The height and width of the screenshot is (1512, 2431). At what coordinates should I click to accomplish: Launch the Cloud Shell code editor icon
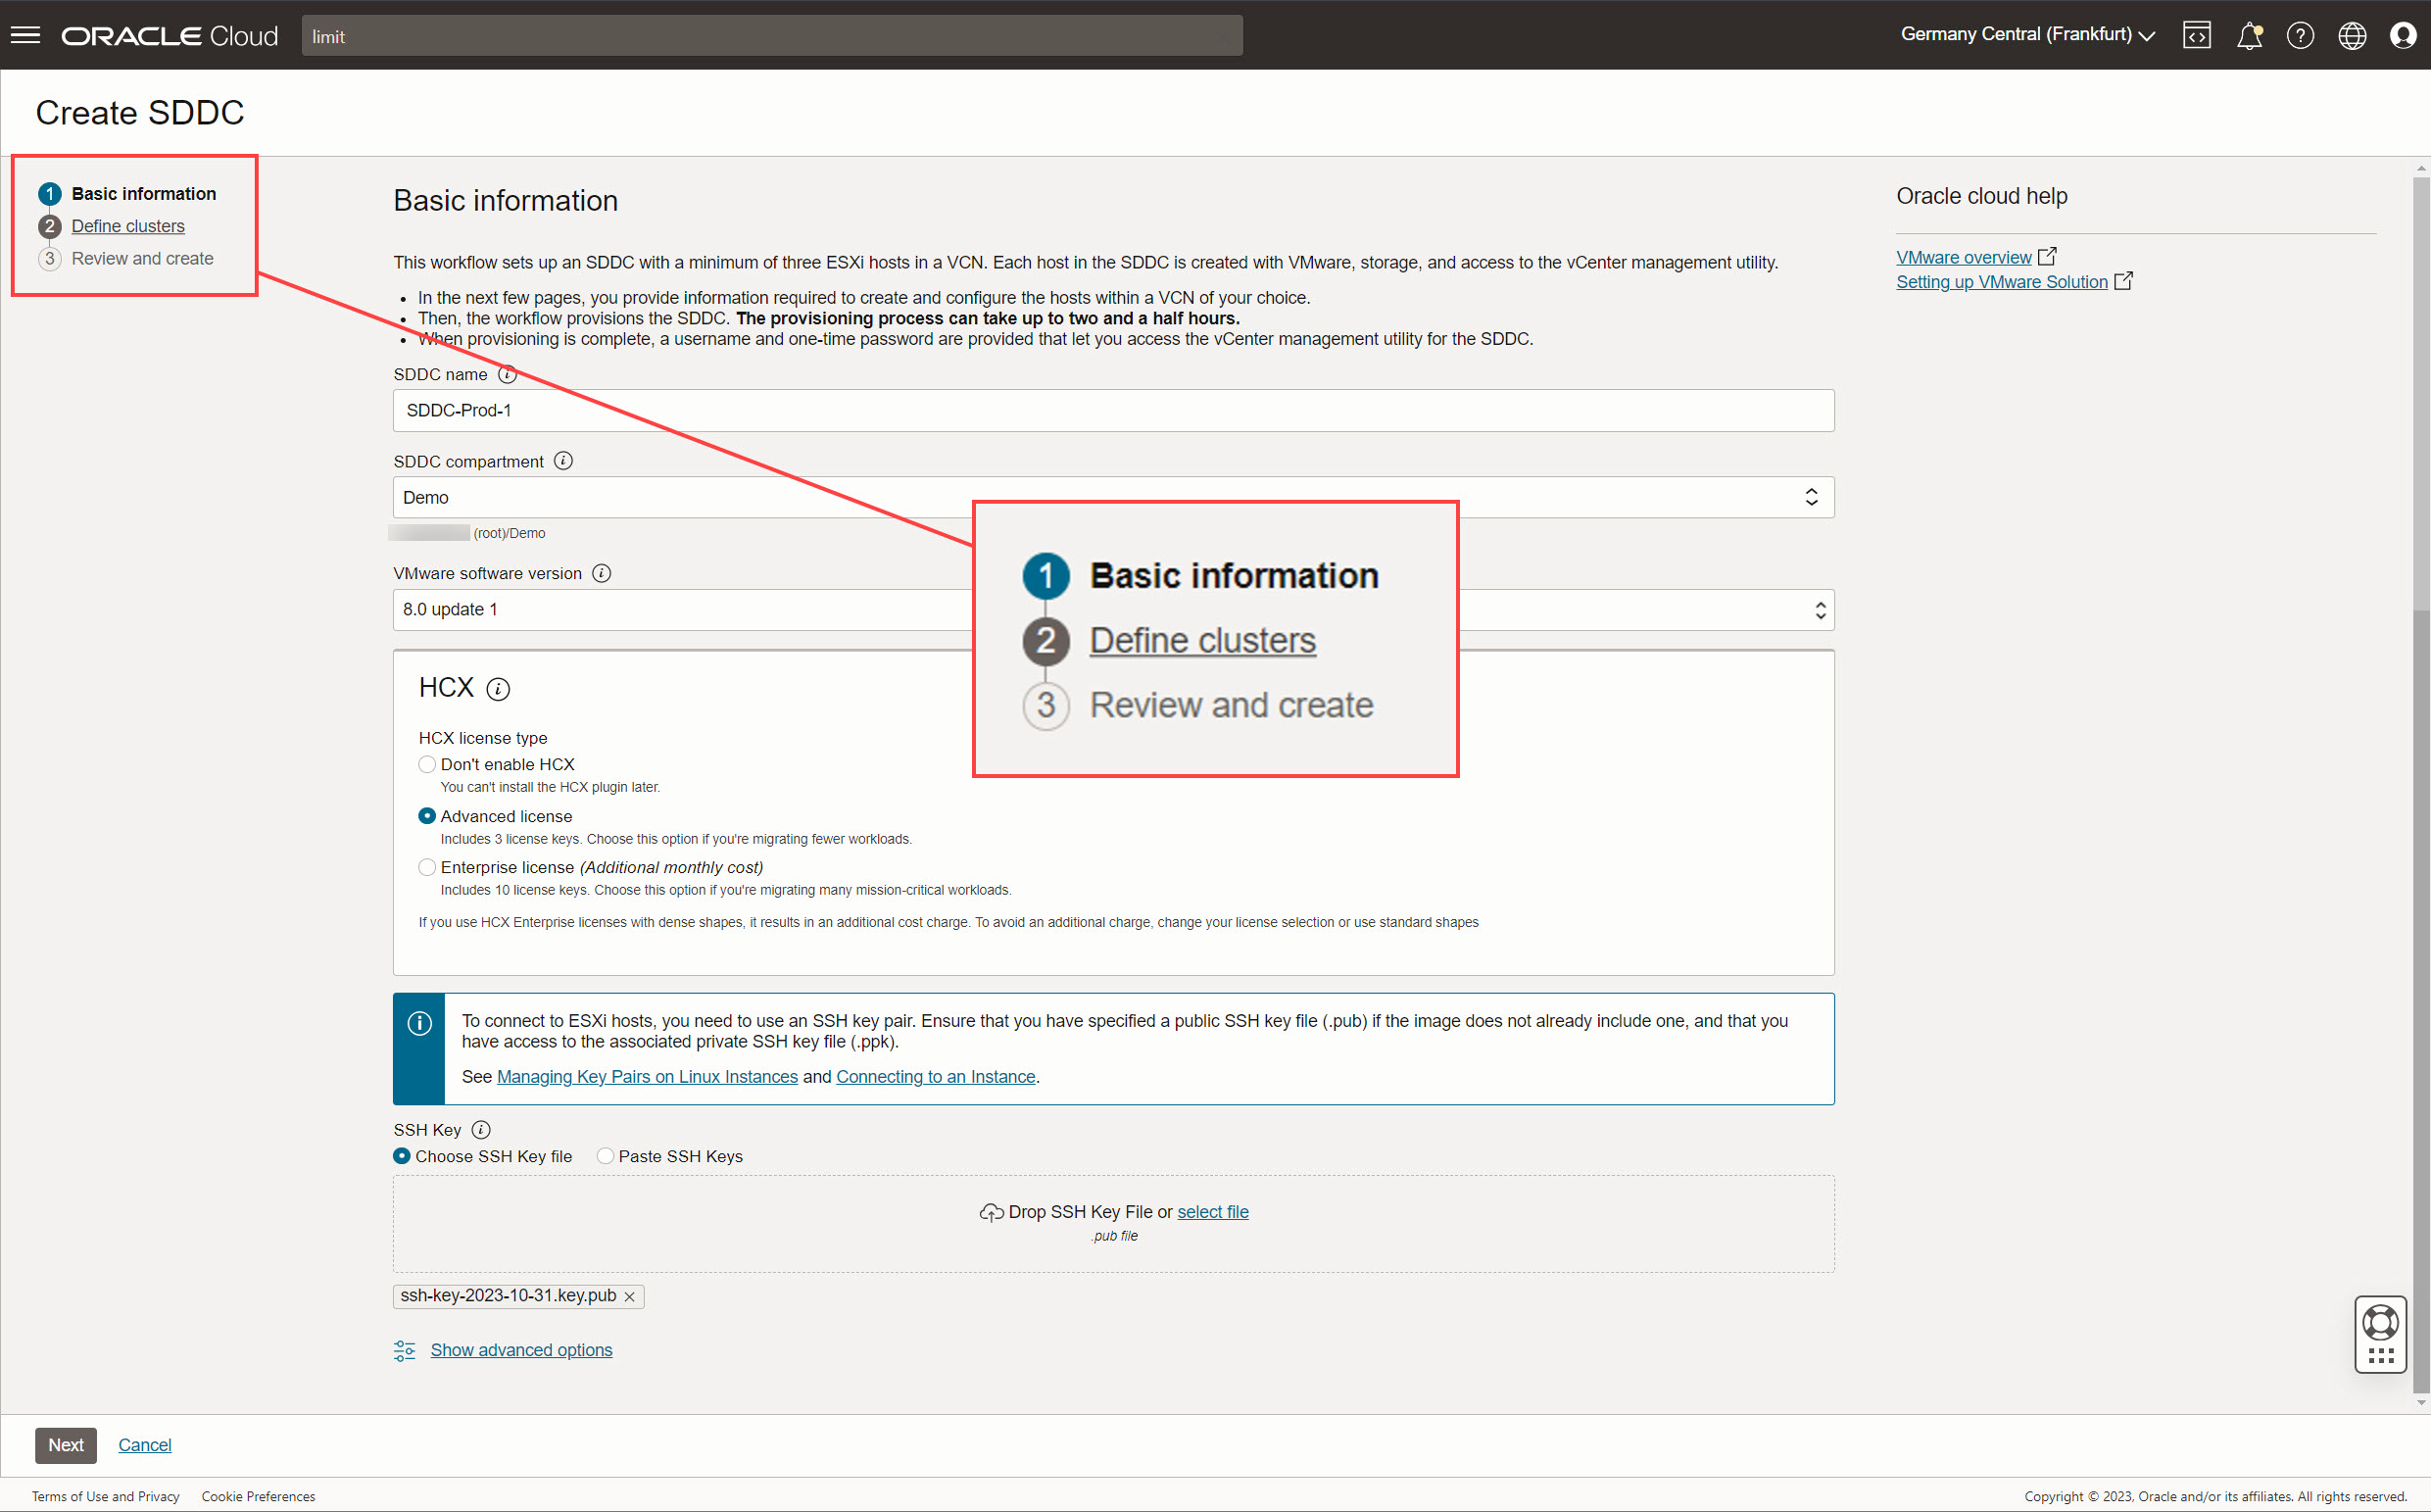click(x=2198, y=35)
